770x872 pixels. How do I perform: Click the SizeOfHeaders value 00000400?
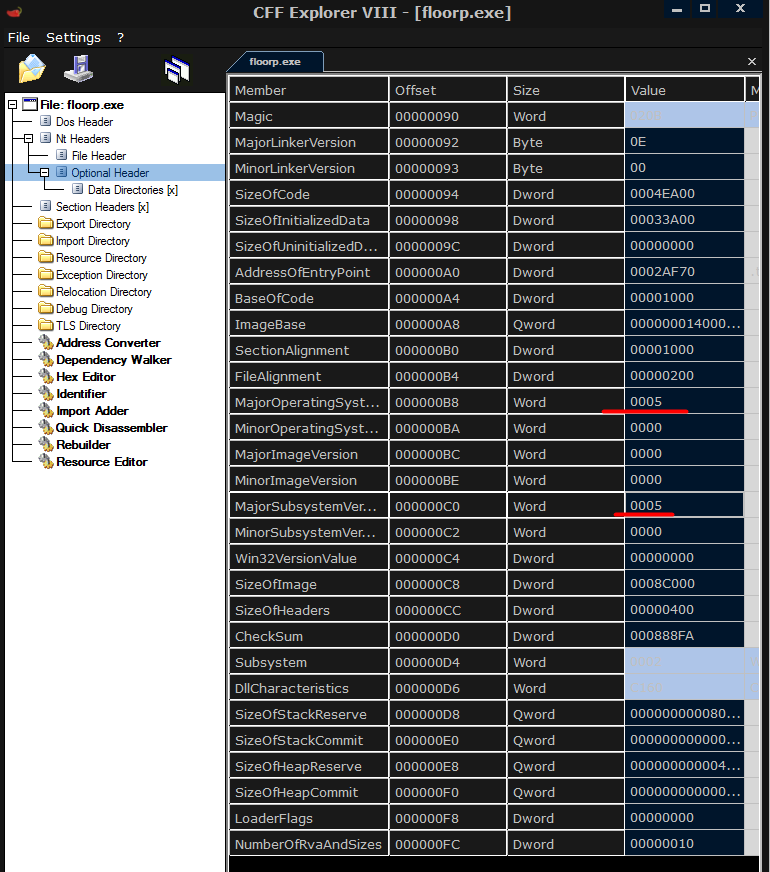coord(684,610)
